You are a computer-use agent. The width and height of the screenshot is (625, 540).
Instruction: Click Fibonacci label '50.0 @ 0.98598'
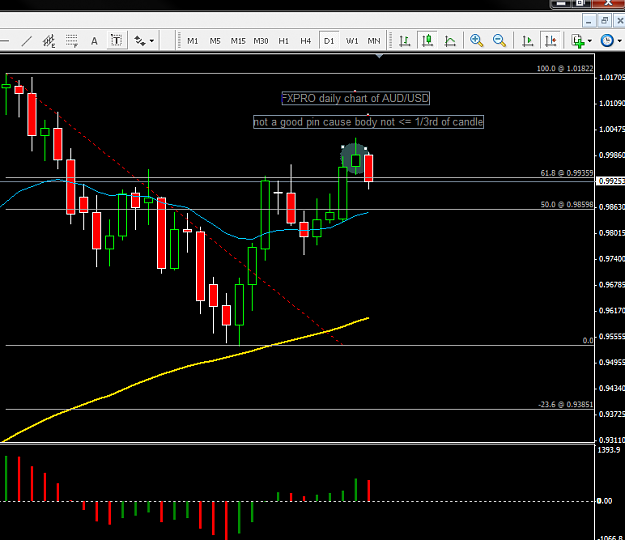point(566,204)
